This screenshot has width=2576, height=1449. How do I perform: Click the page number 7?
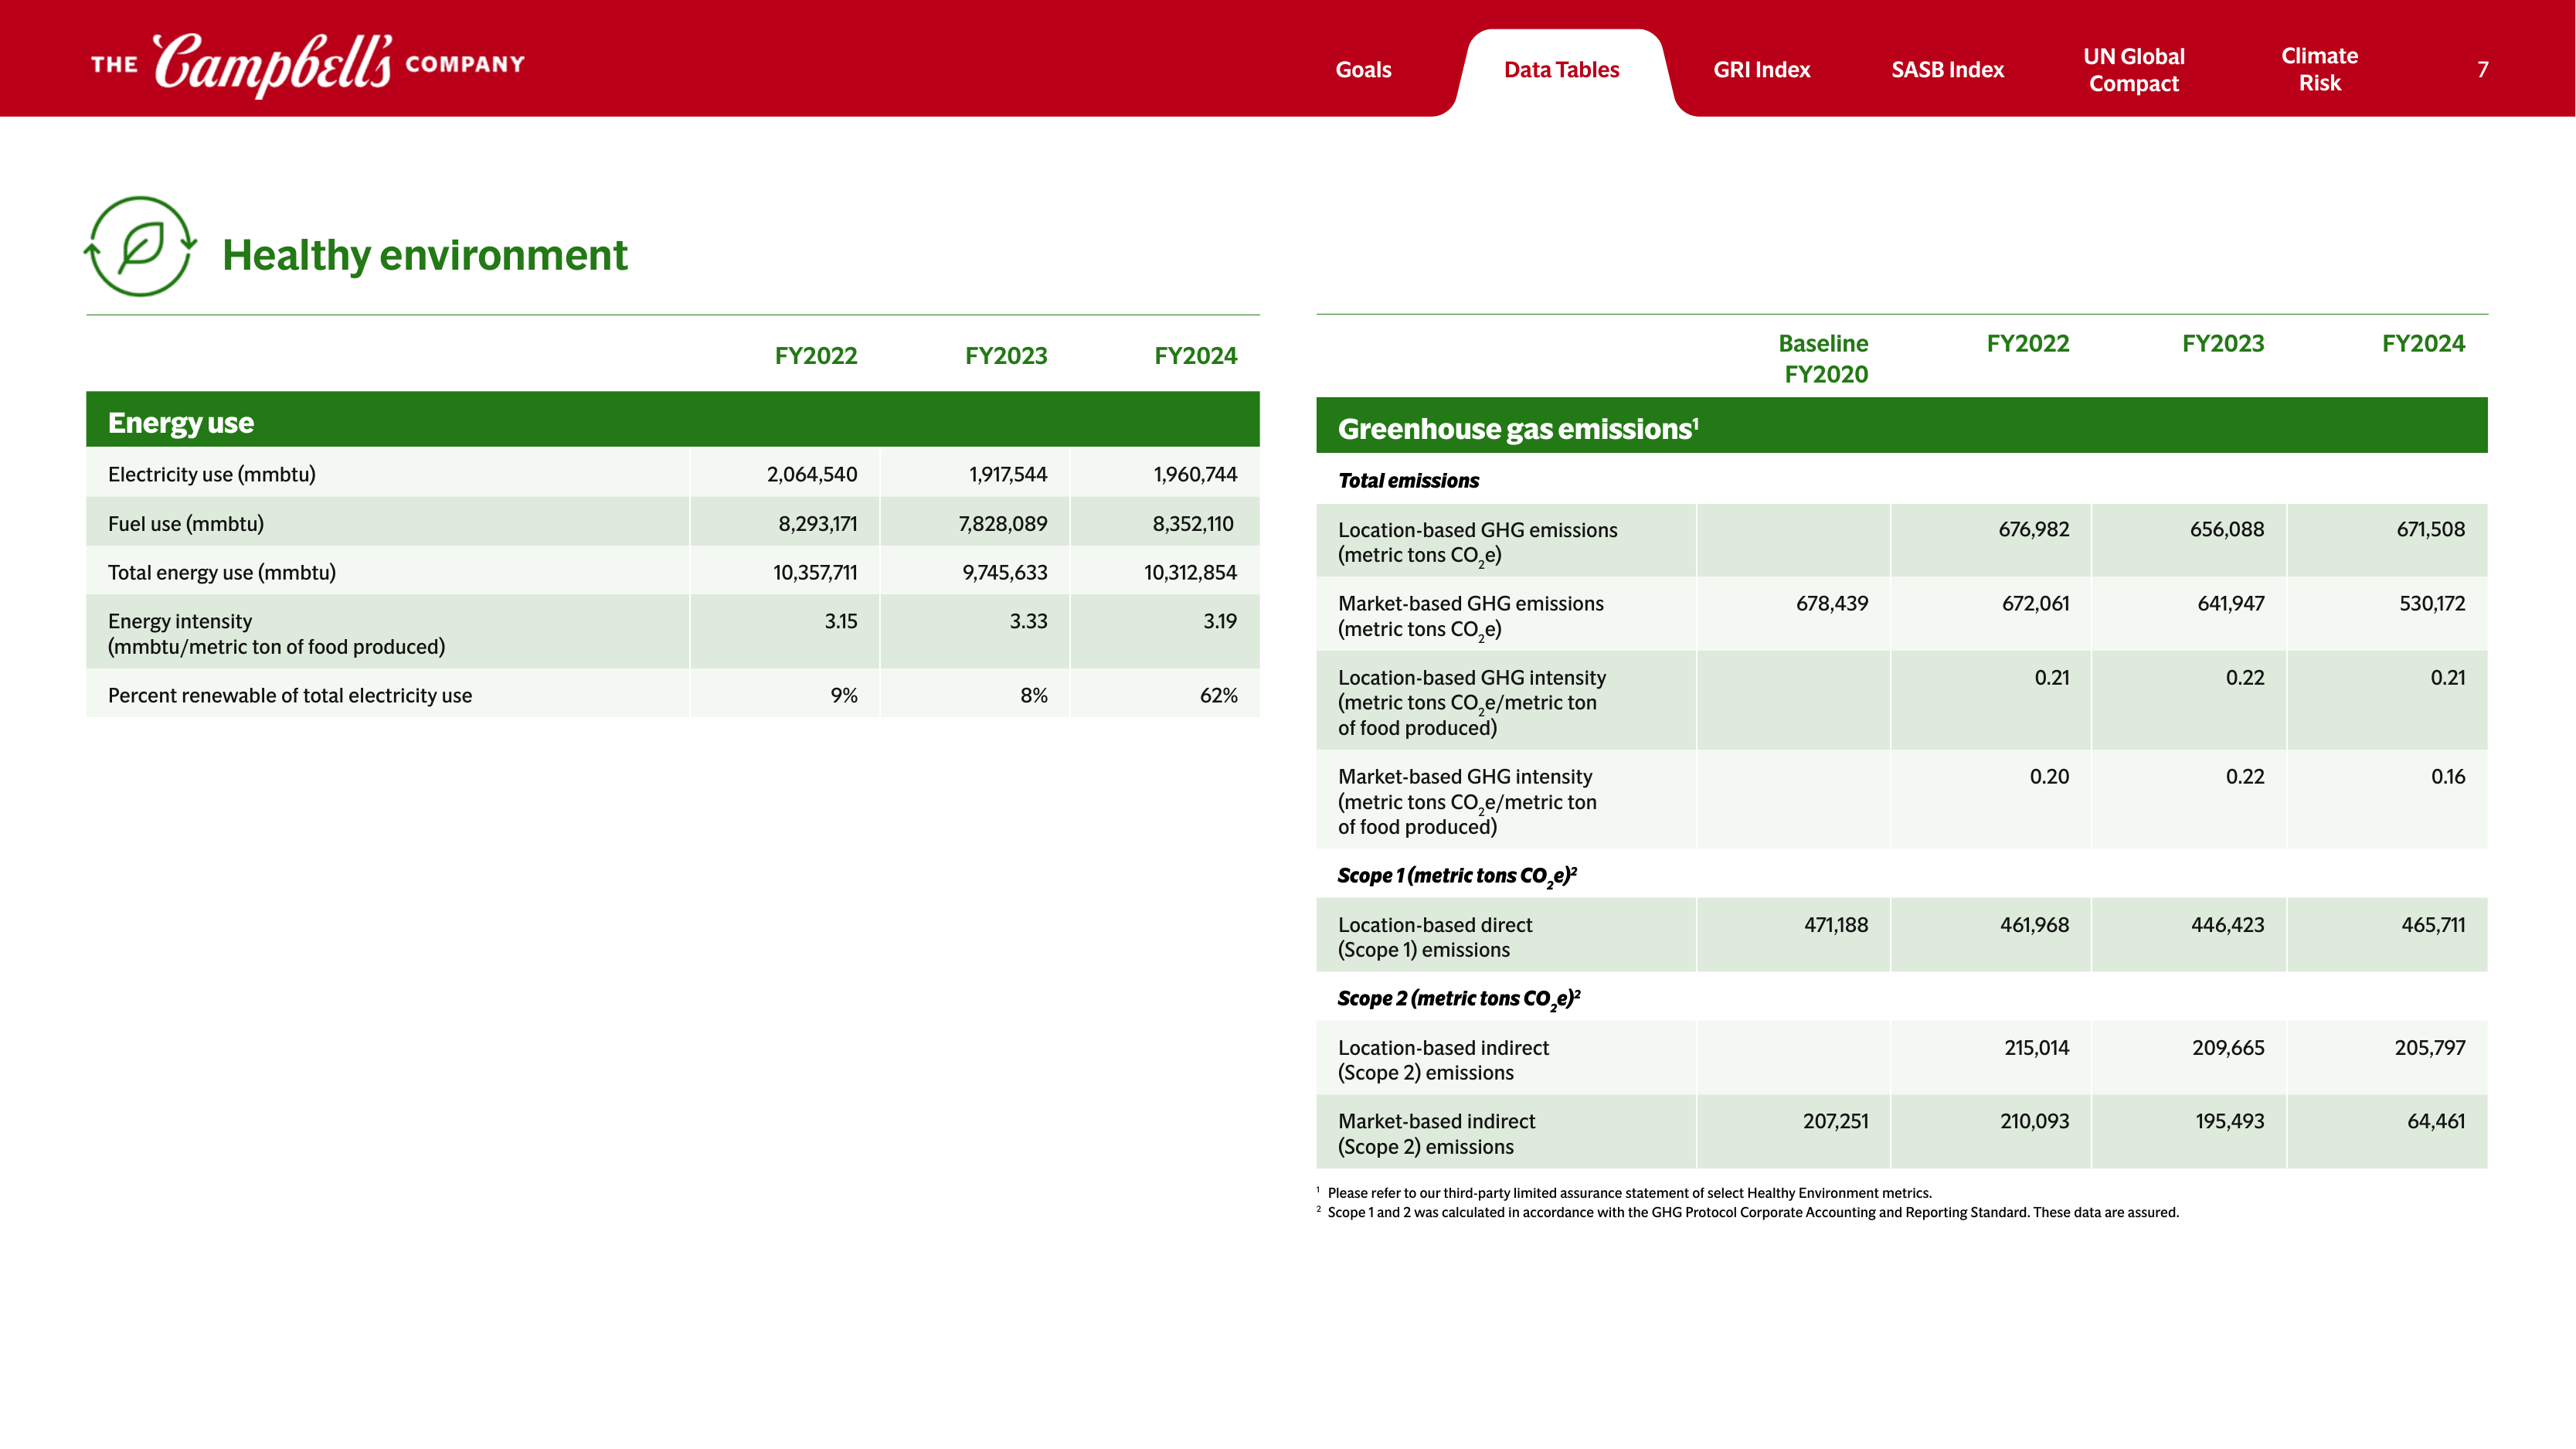click(2482, 70)
